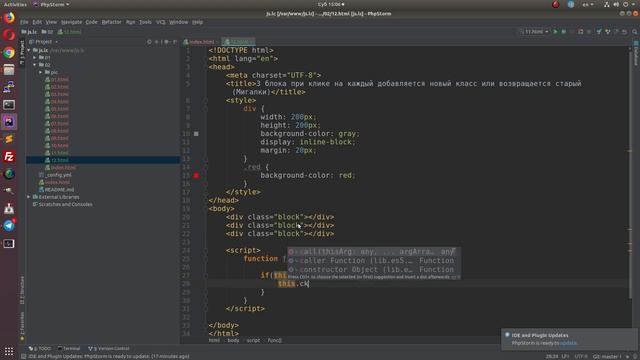Select the 12.html editor tab

coord(238,42)
